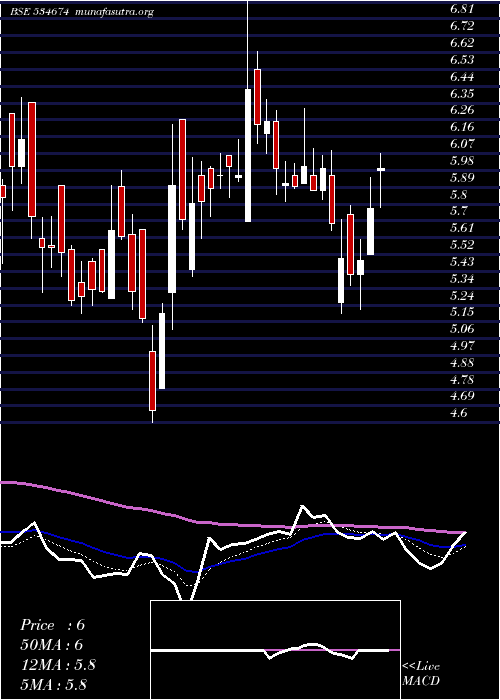Select the 5.15 price axis label
The width and height of the screenshot is (500, 700).
coord(462,312)
